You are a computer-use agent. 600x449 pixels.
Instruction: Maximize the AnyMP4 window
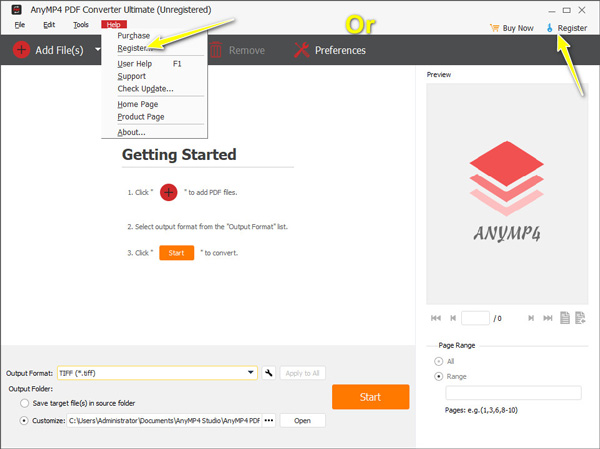[x=567, y=10]
